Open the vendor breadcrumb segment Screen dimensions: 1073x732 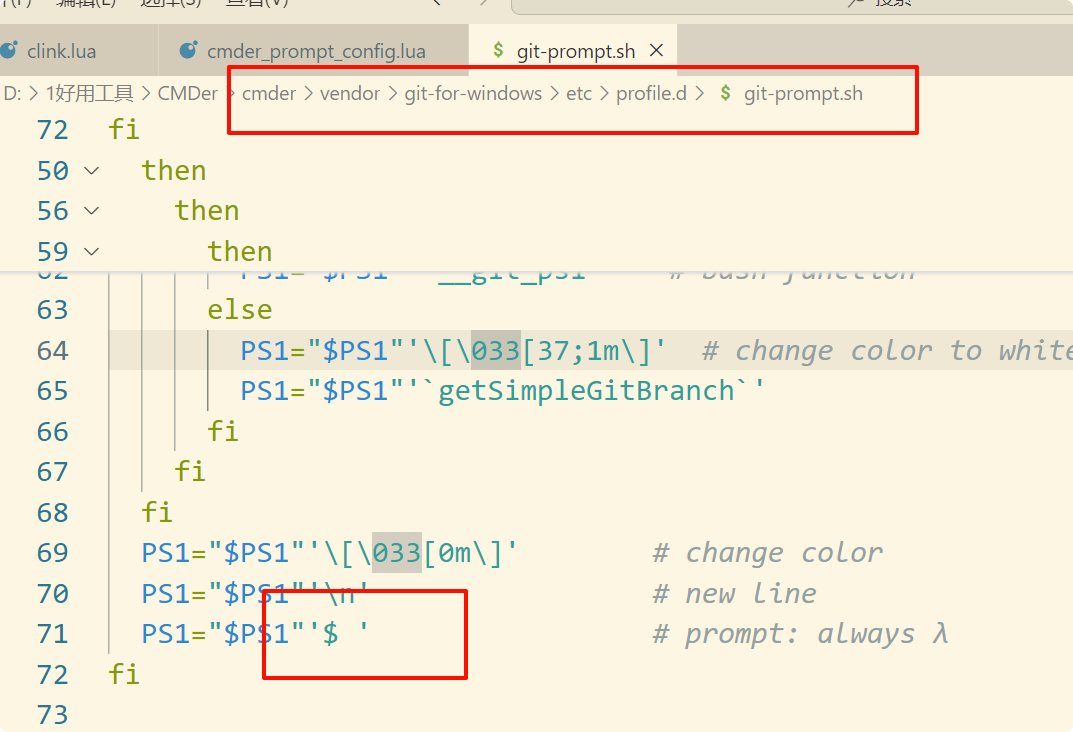350,94
